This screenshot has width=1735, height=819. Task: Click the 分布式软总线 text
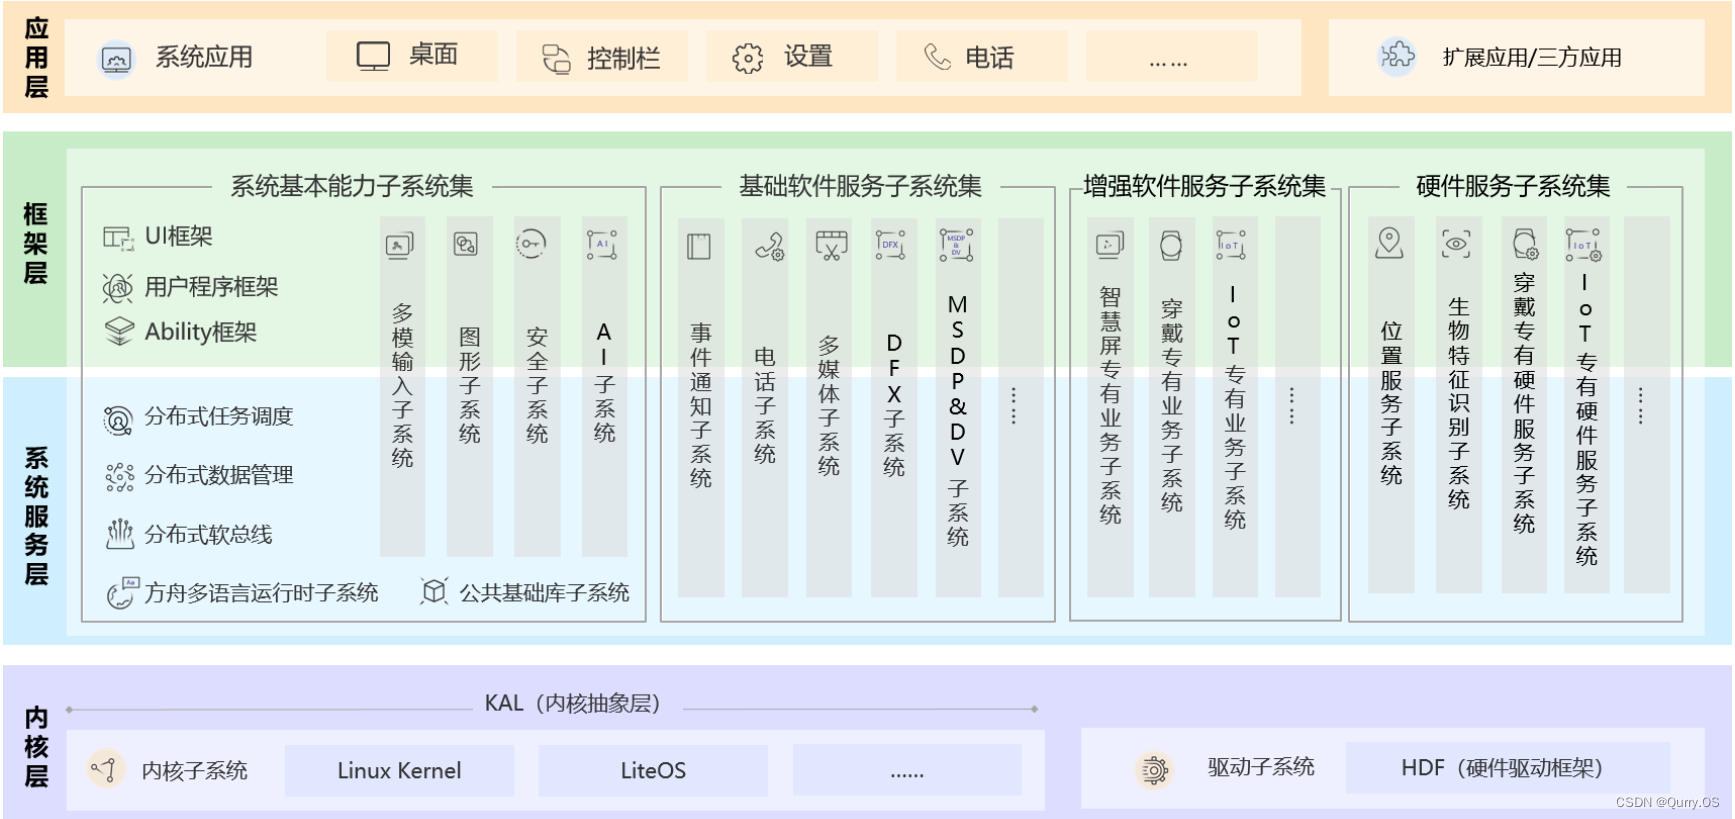pyautogui.click(x=209, y=534)
